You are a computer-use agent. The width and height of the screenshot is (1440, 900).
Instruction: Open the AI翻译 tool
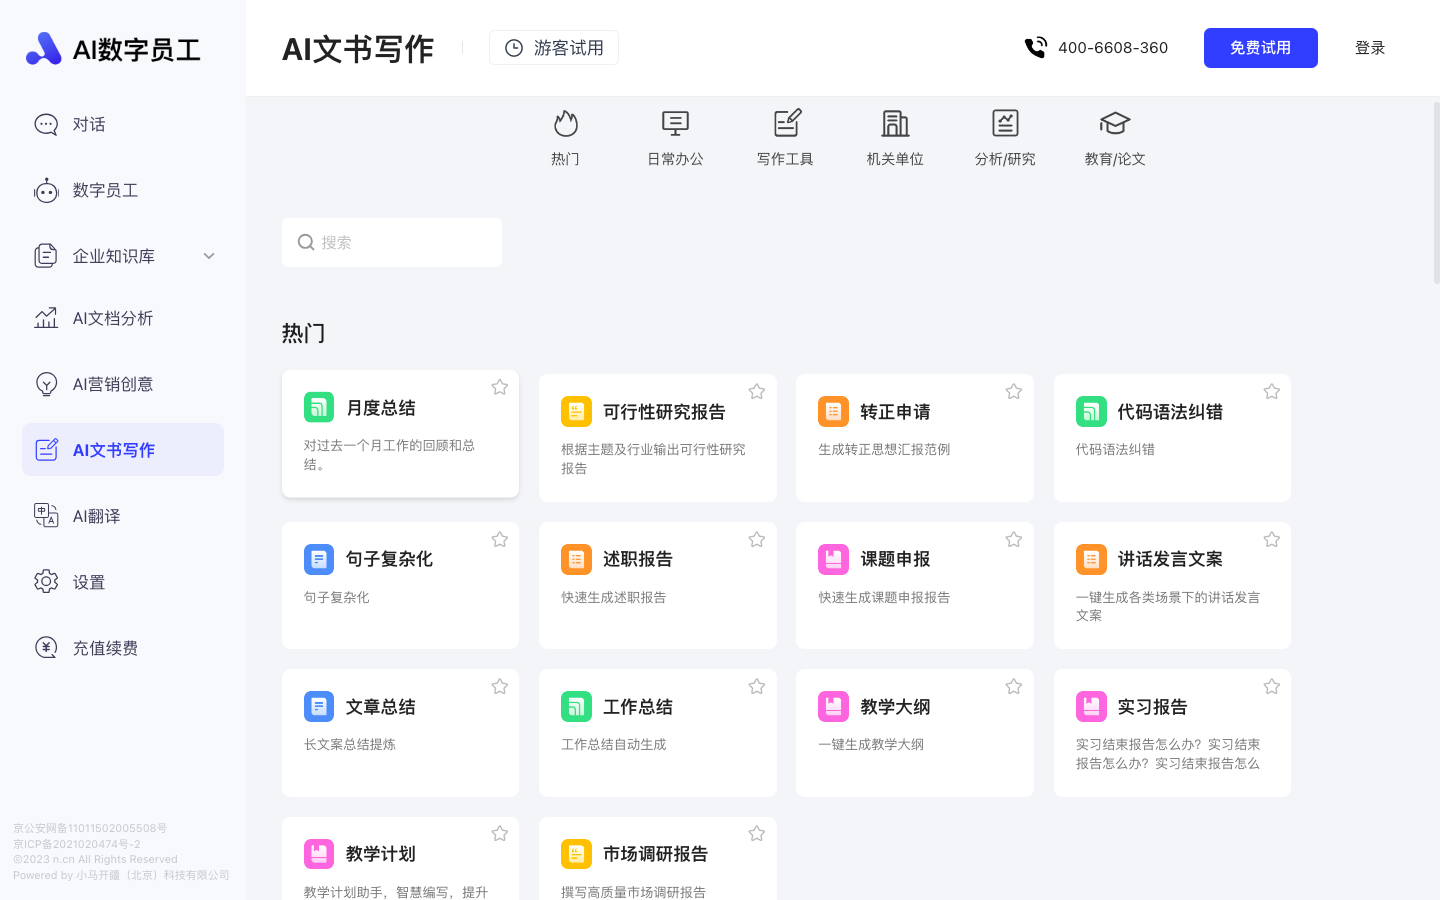click(97, 515)
